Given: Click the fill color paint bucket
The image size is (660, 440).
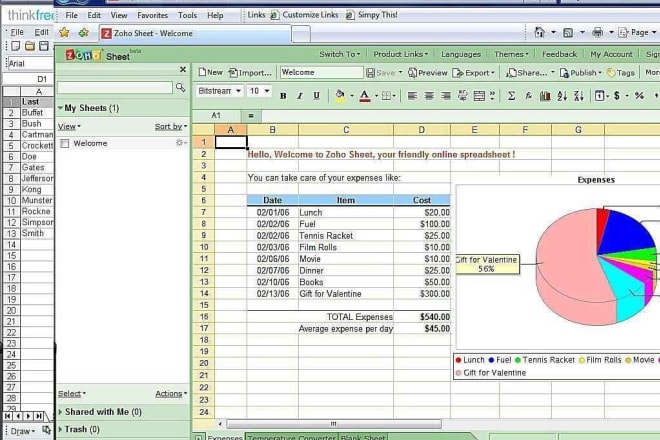Looking at the screenshot, I should (340, 96).
